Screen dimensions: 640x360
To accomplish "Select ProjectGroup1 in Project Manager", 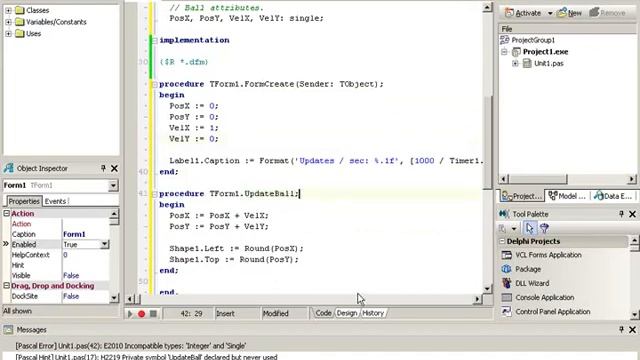I will pyautogui.click(x=533, y=40).
